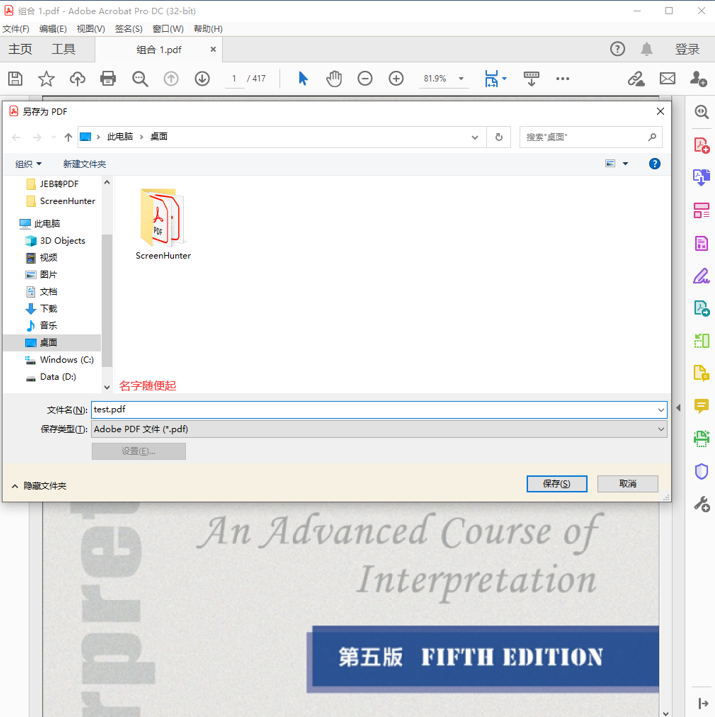The width and height of the screenshot is (715, 717).
Task: Open the 文件(F) menu
Action: click(x=16, y=29)
